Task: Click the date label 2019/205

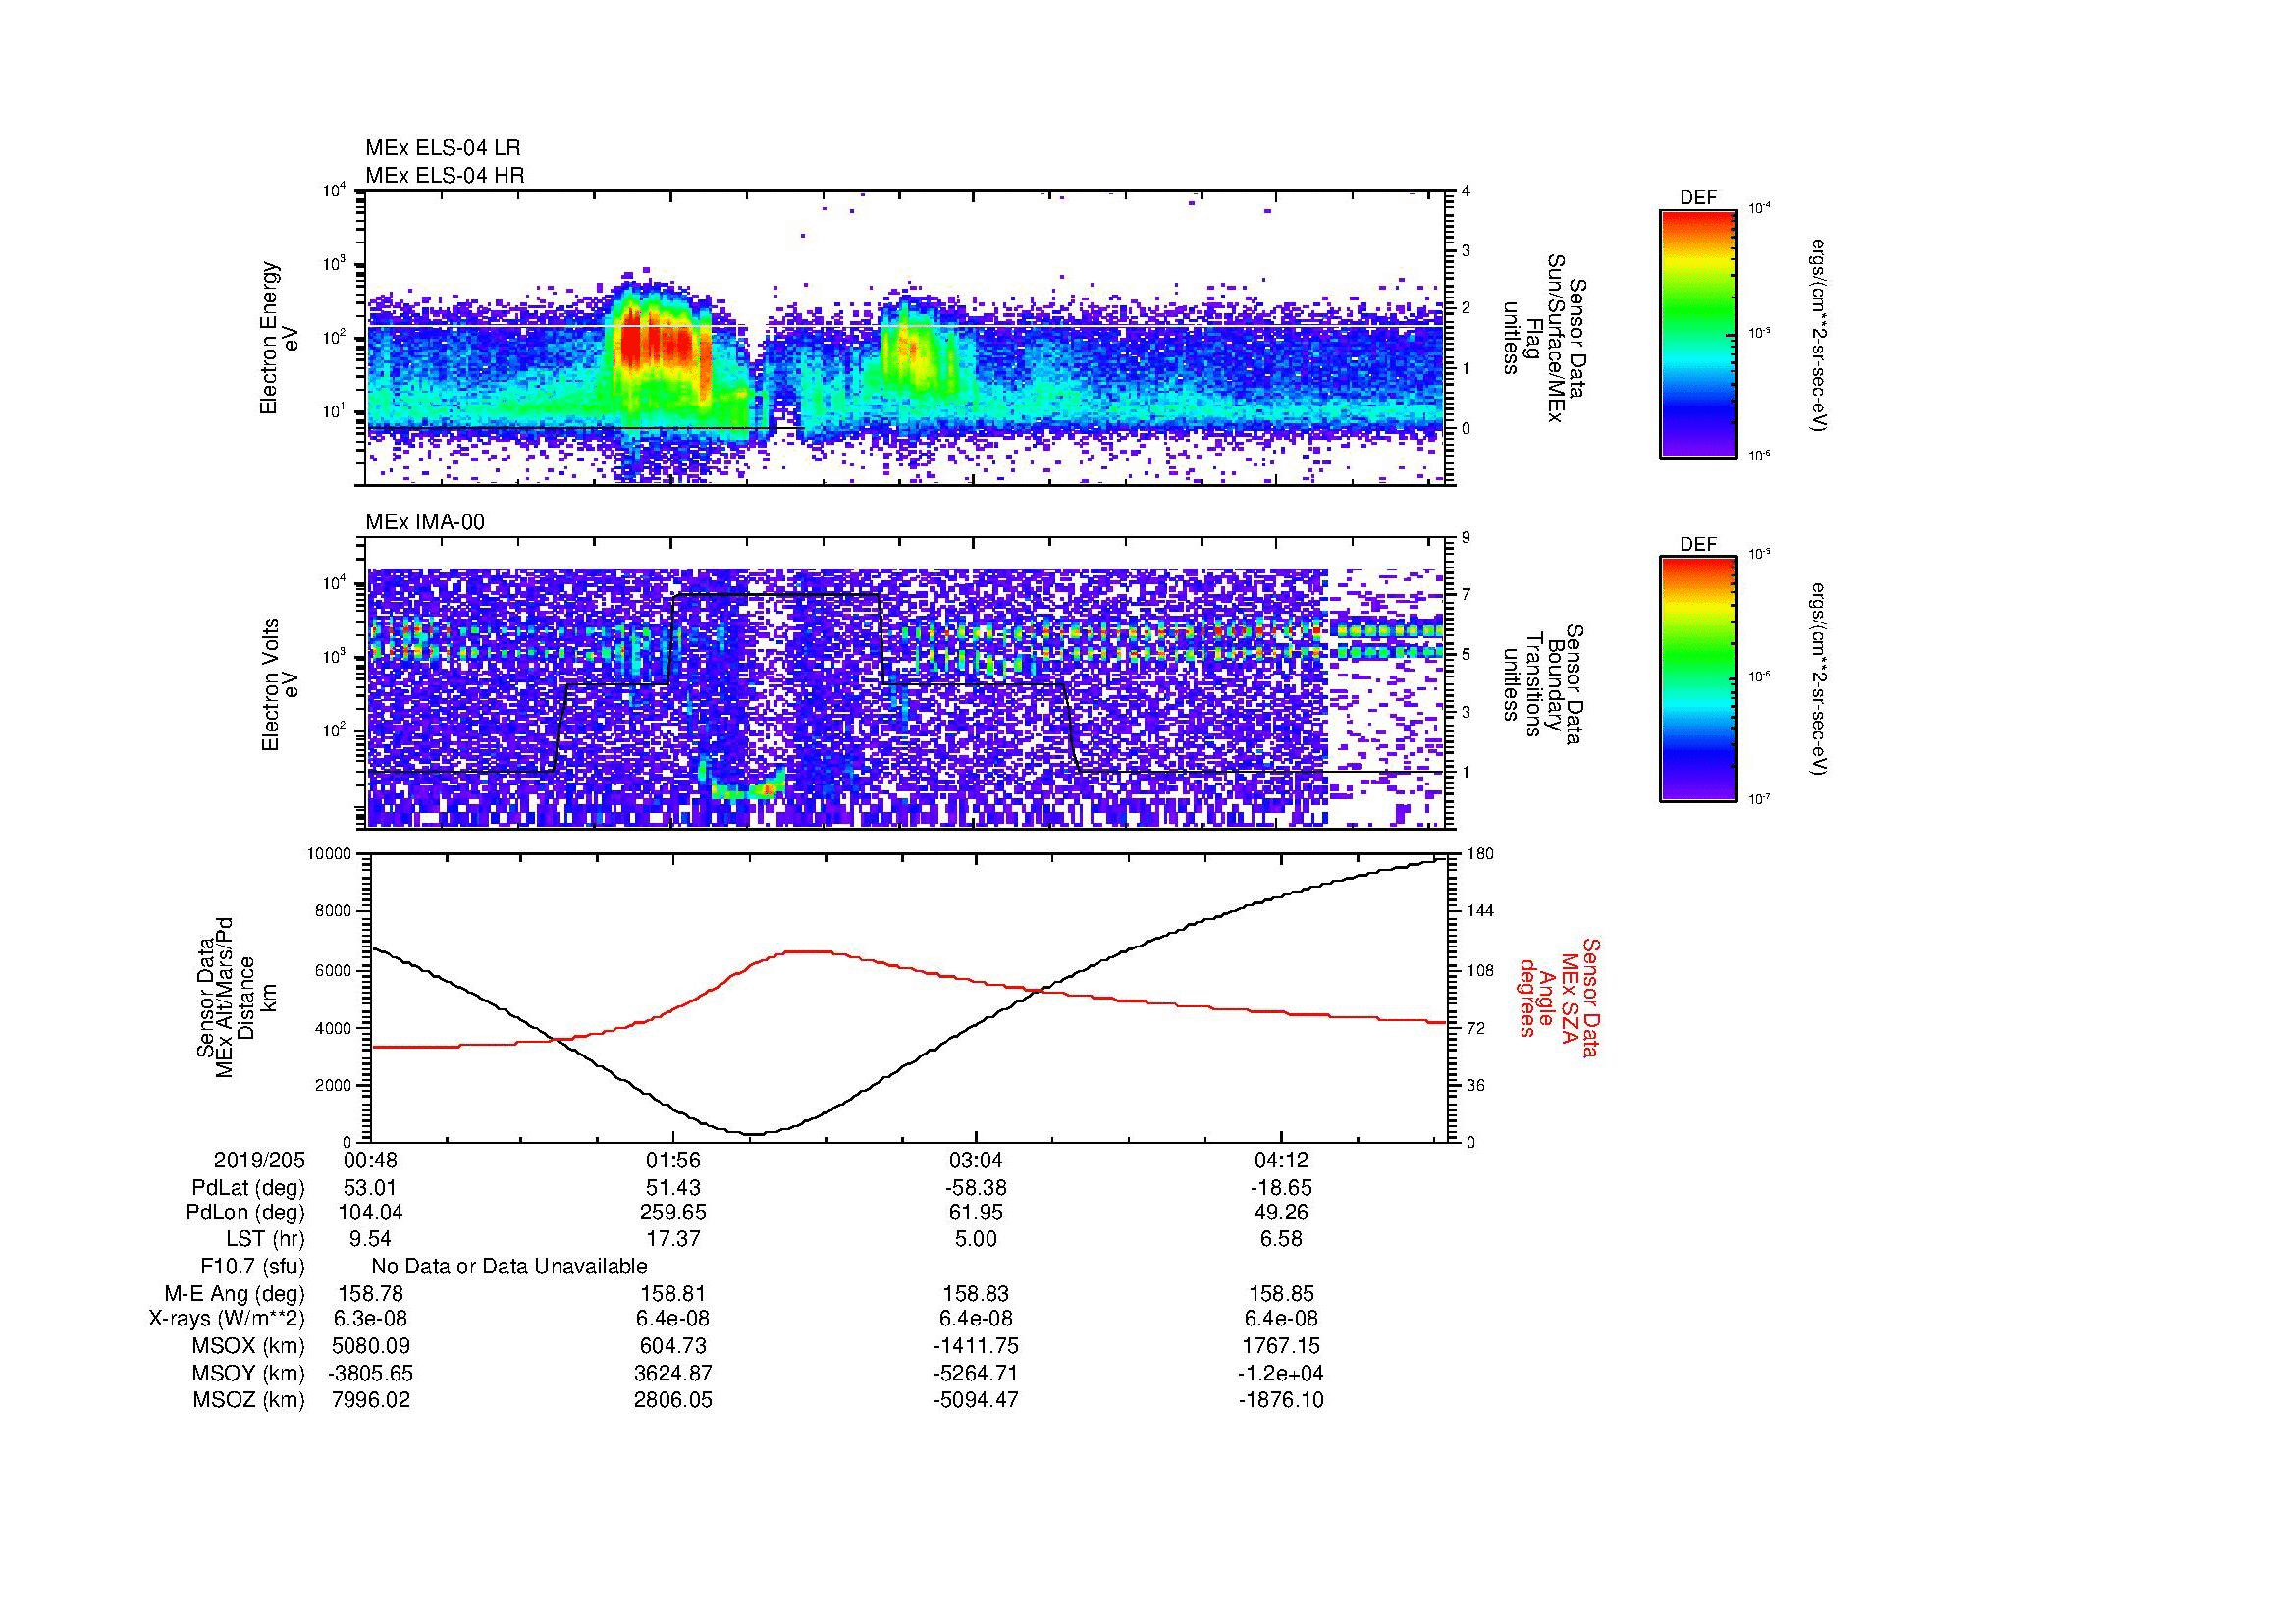Action: tap(259, 1161)
